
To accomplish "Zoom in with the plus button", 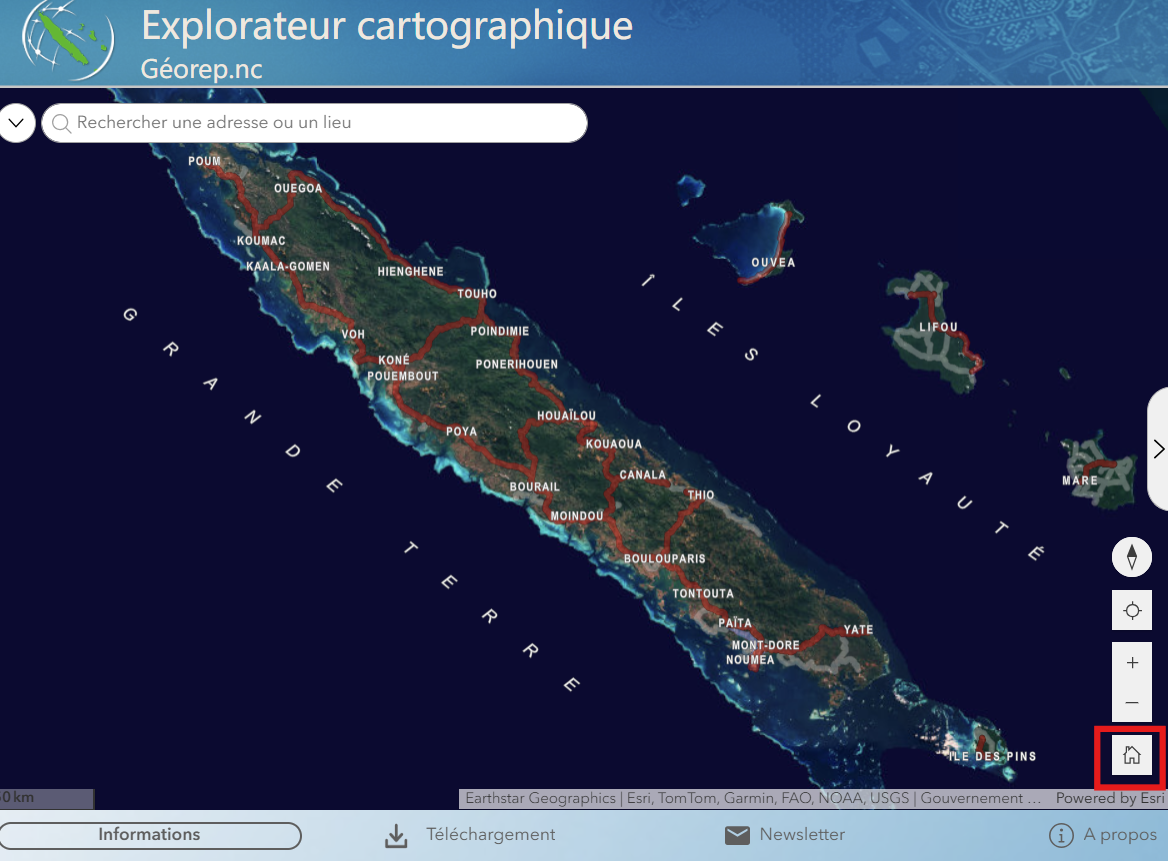I will coord(1132,662).
